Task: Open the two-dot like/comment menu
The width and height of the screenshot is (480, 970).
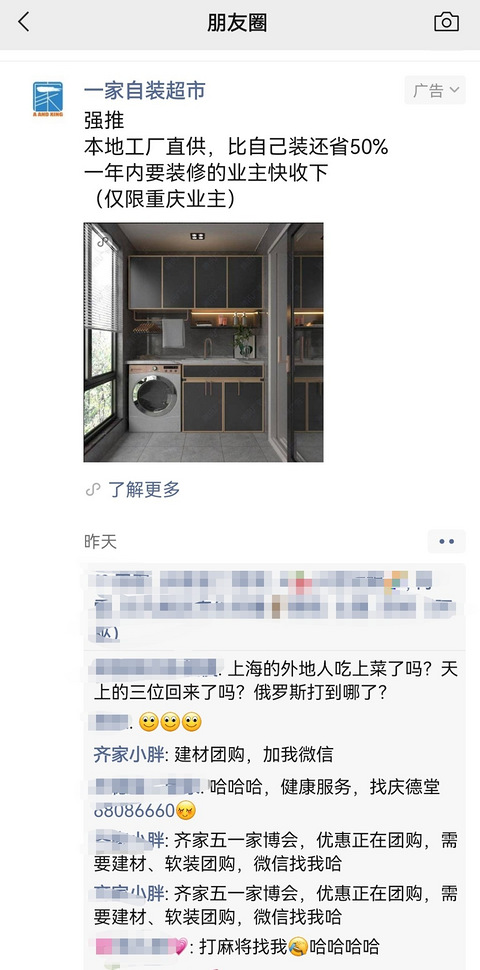Action: [447, 541]
